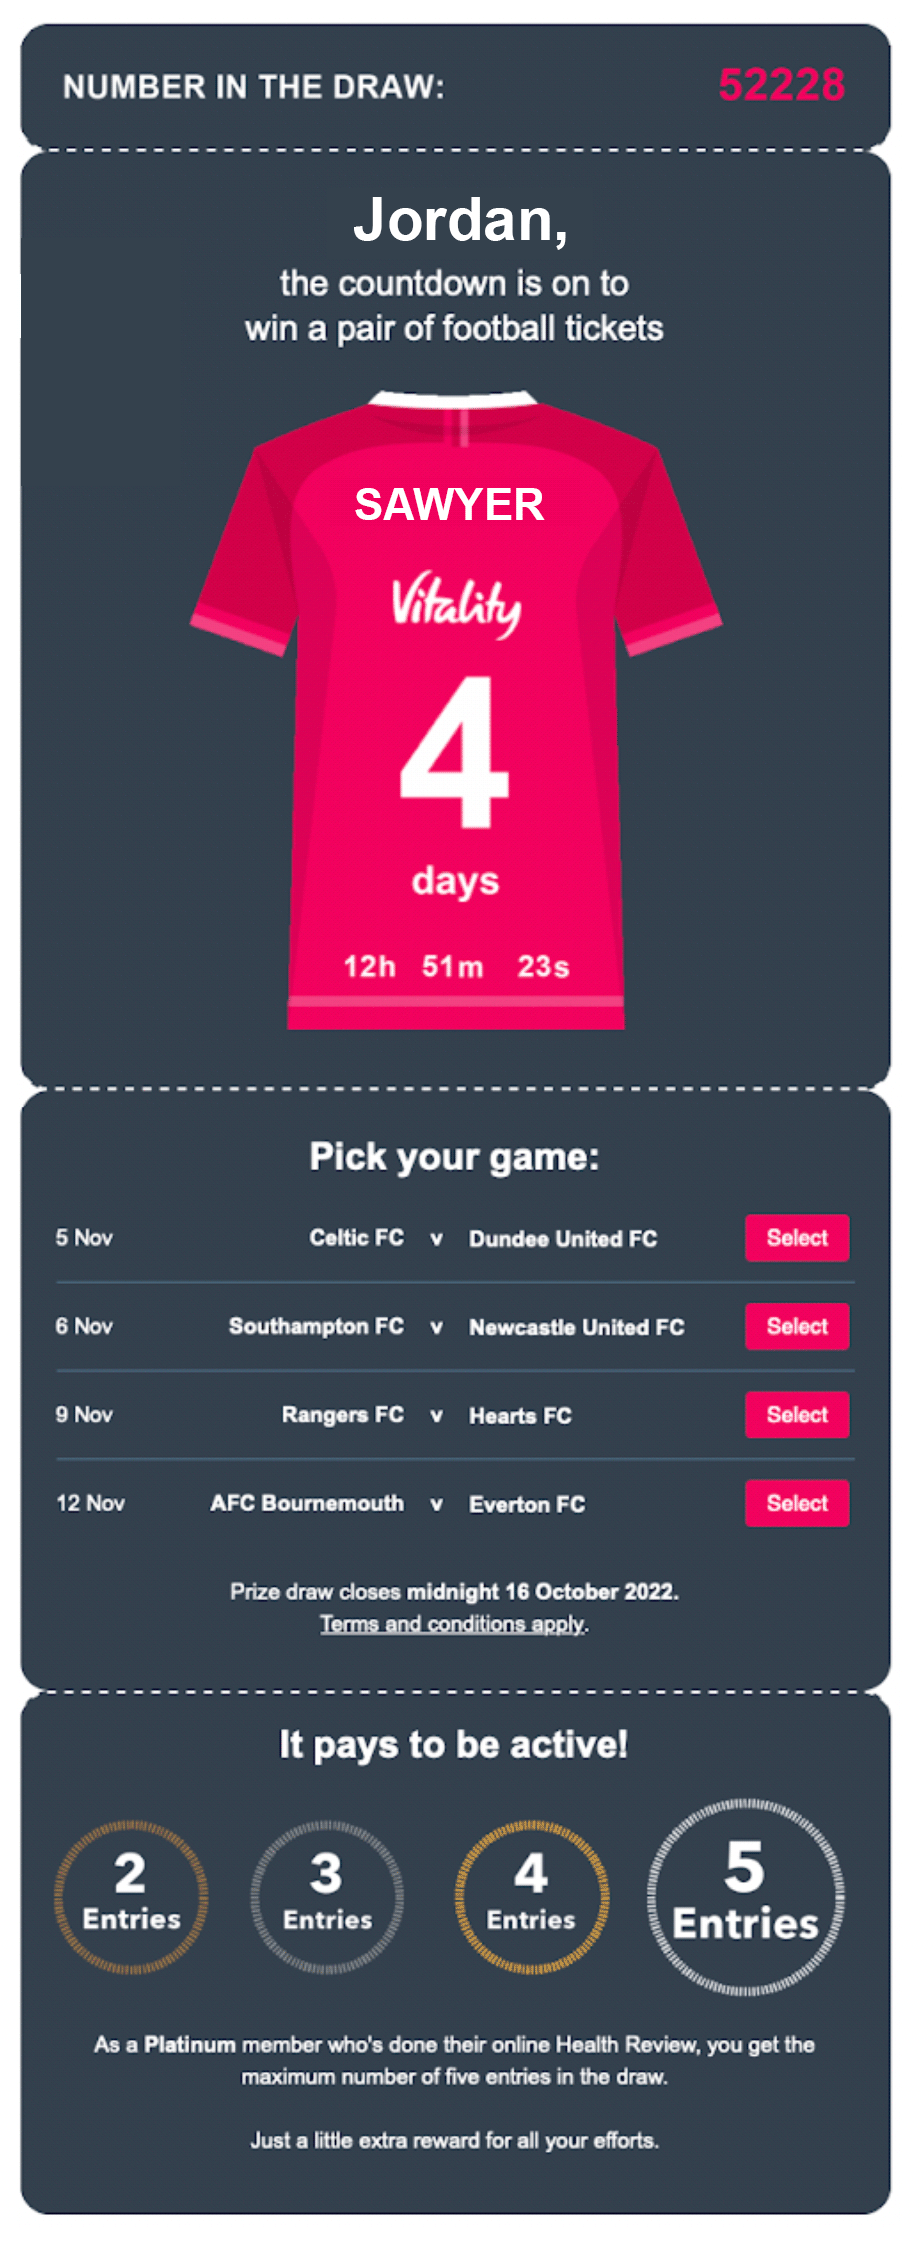Select the Celtic FC v Dundee United game
Viewport: 915px width, 2244px height.
coord(797,1238)
